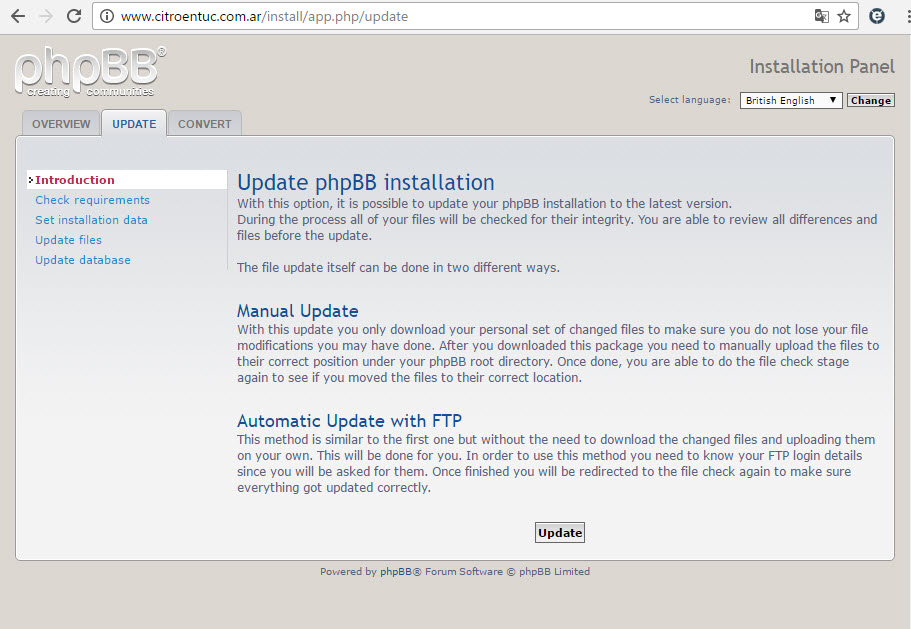The width and height of the screenshot is (911, 629).
Task: Click the translate page icon
Action: coord(821,16)
